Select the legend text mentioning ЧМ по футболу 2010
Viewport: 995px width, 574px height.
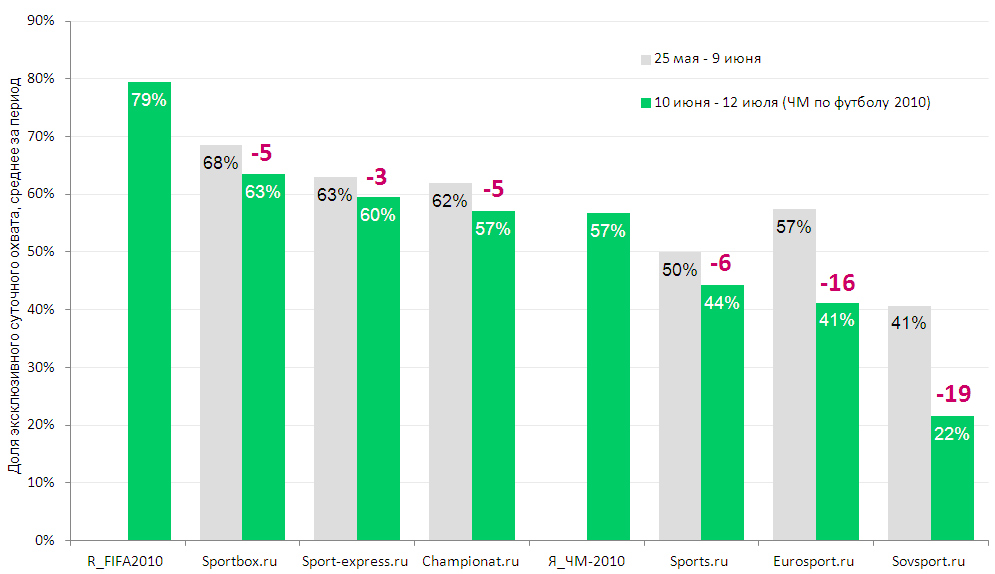point(791,102)
